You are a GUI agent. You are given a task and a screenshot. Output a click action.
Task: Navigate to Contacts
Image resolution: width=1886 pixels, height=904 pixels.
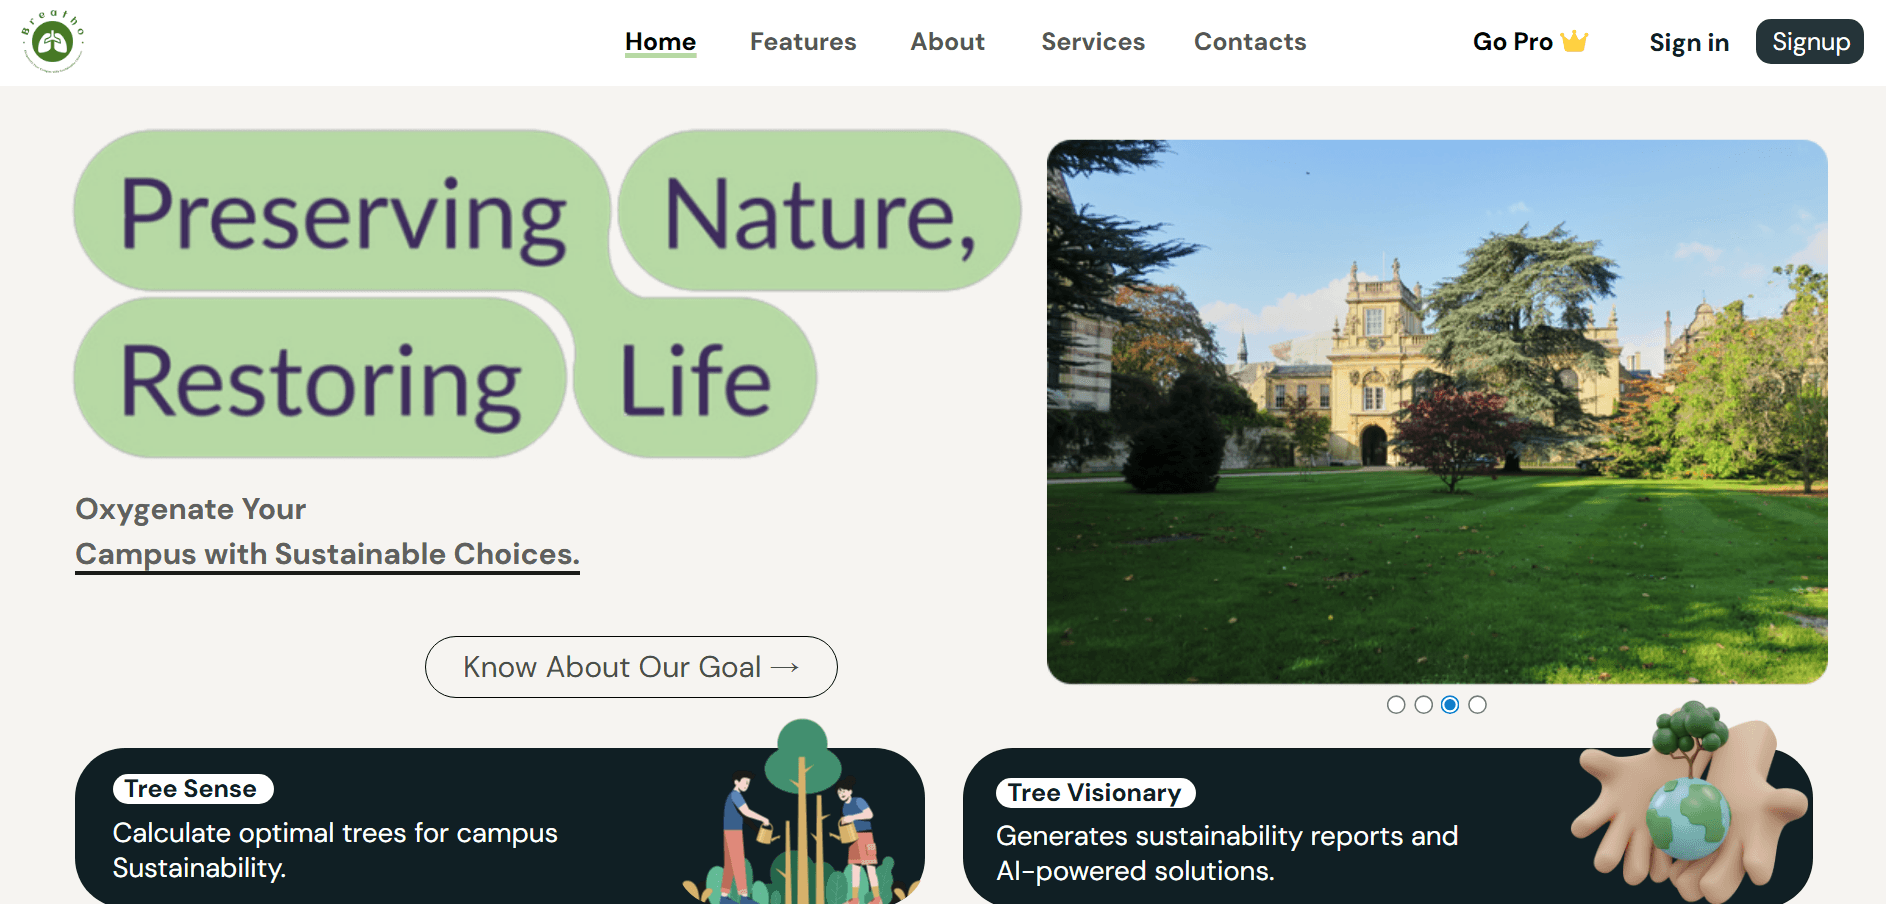point(1249,42)
